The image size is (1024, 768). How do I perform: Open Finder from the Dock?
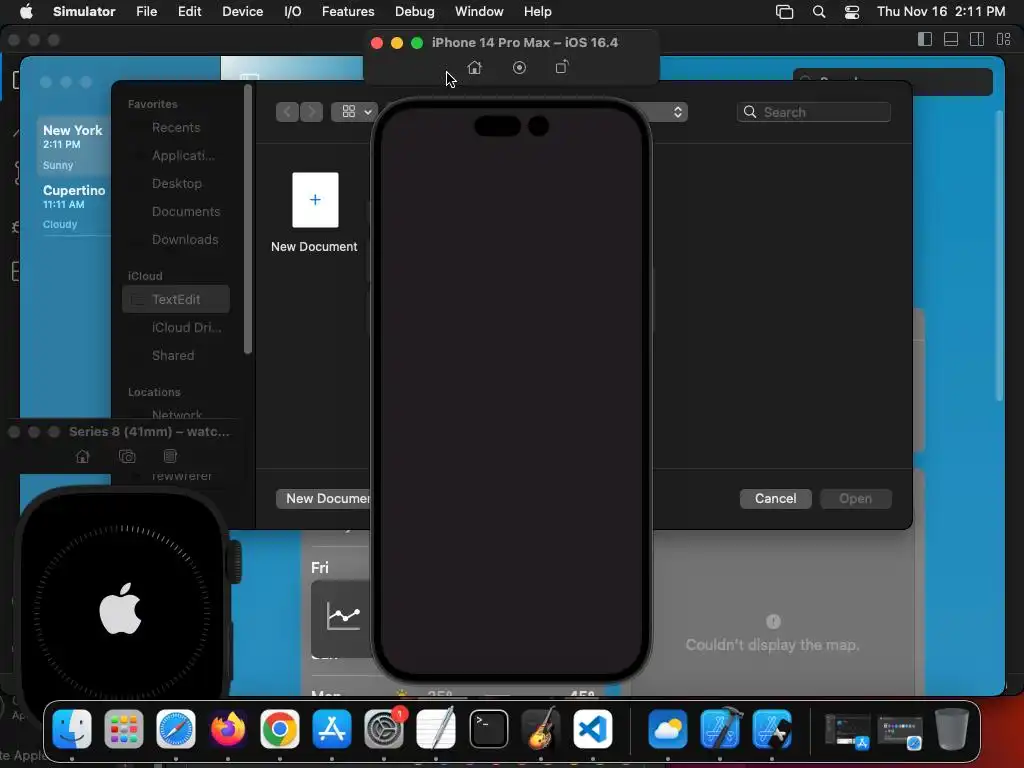pos(72,729)
